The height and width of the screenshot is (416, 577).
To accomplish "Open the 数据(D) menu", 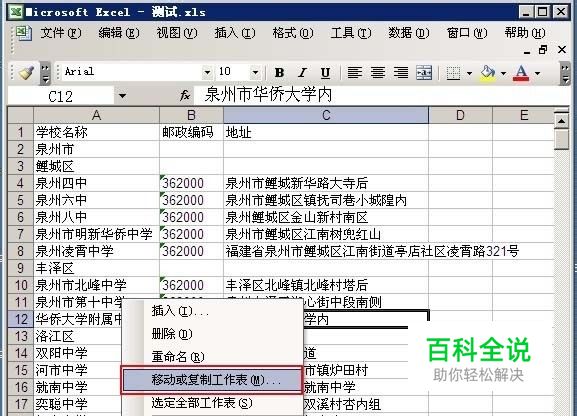I will tap(409, 33).
